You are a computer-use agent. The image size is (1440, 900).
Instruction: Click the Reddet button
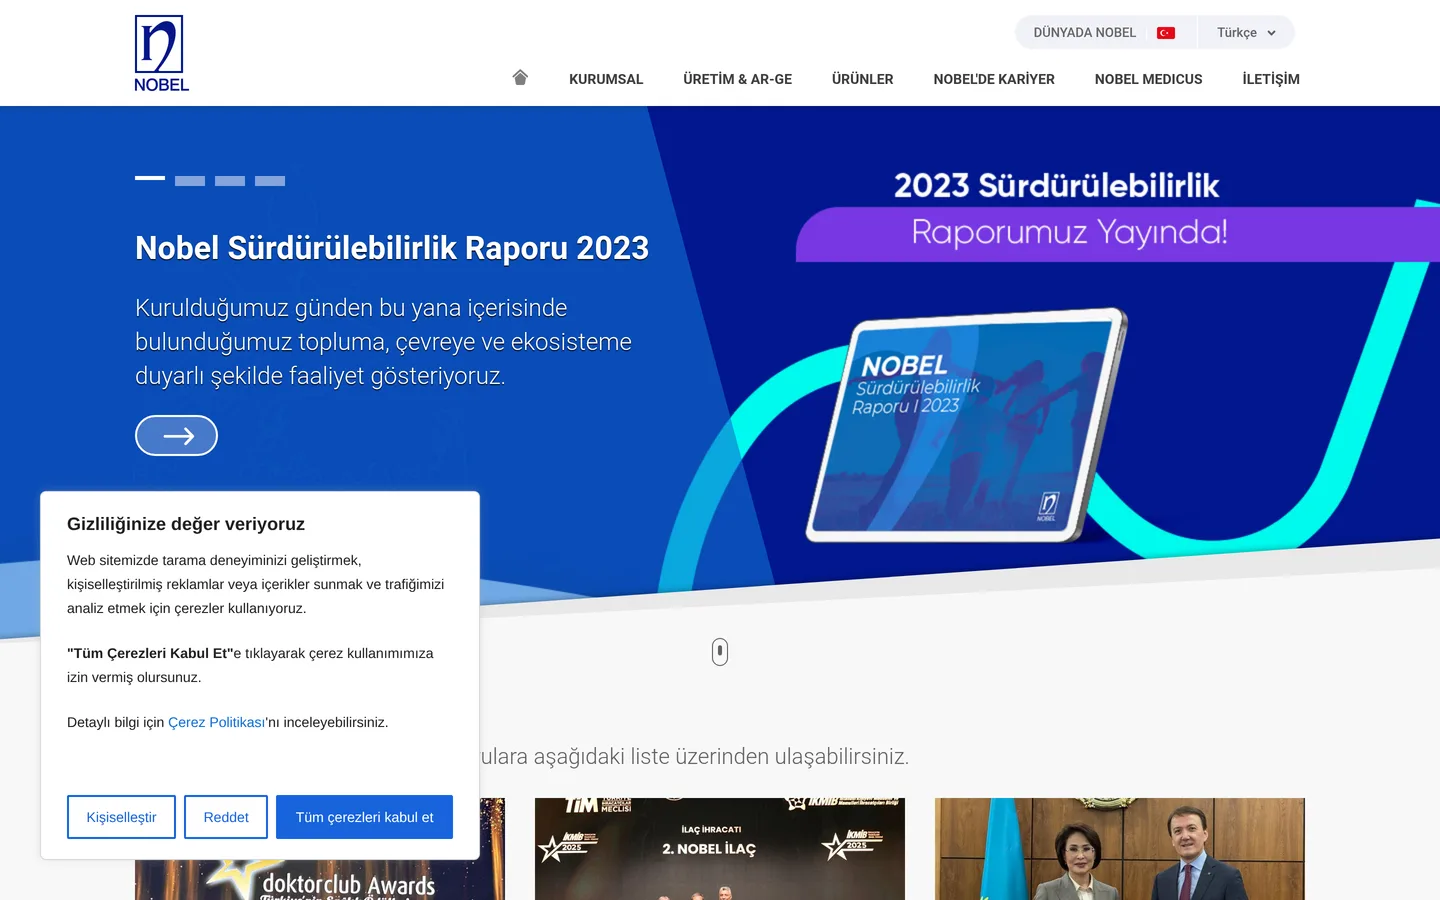[x=226, y=817]
